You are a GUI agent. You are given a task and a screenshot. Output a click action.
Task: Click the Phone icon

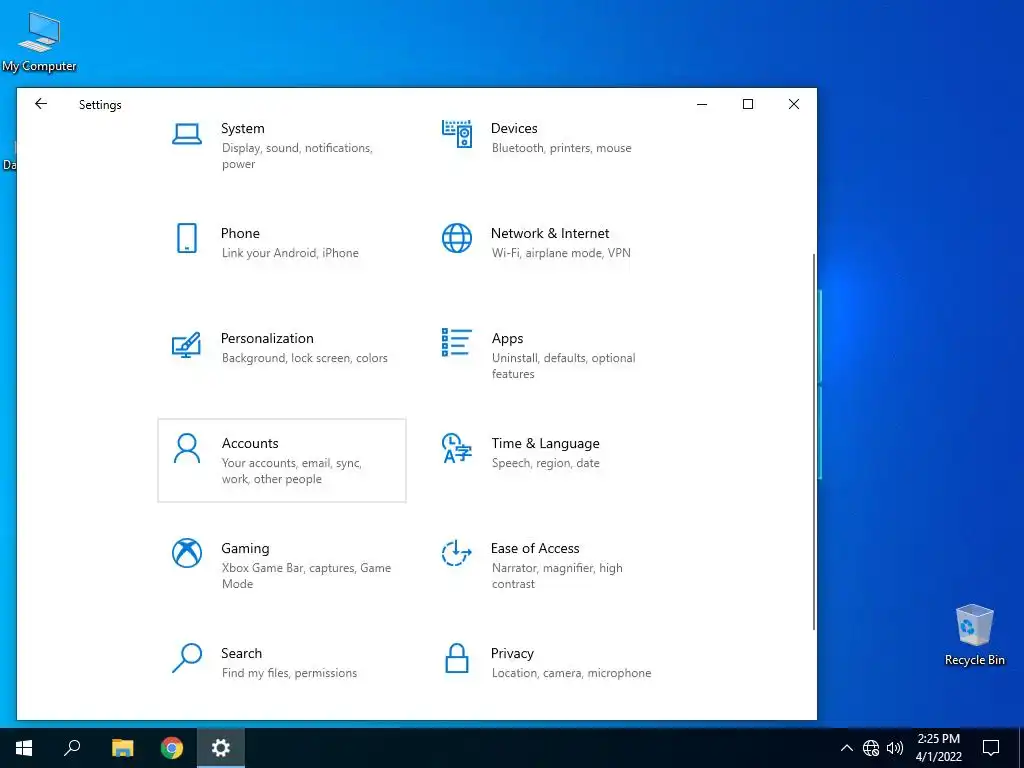(187, 238)
